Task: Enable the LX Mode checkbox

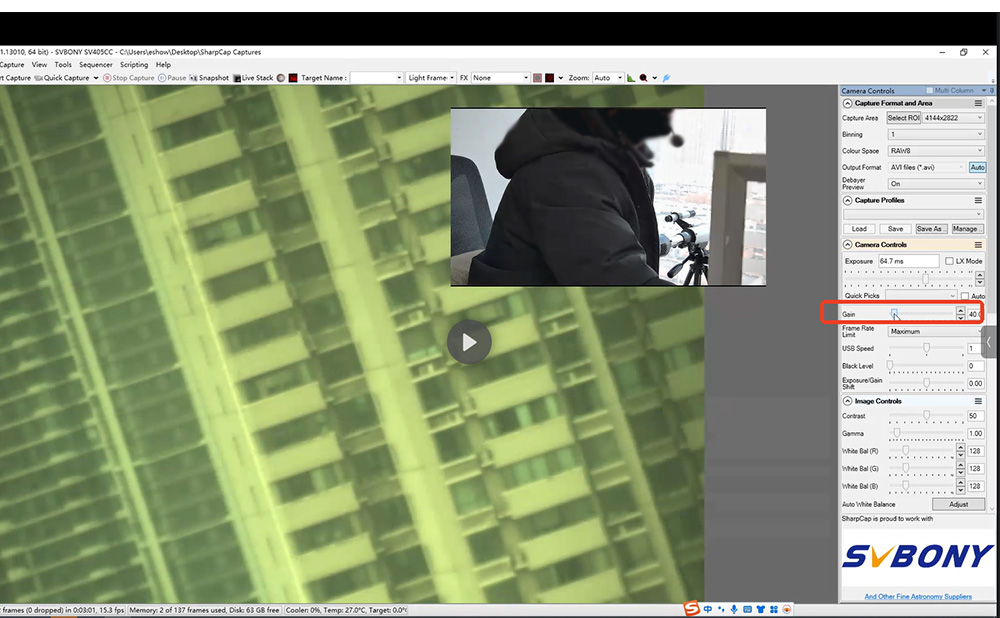Action: tap(949, 261)
